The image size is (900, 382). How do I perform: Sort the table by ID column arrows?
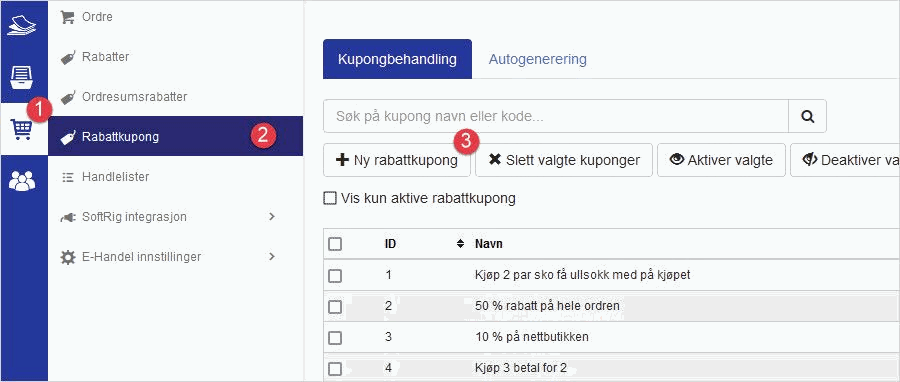click(x=460, y=244)
